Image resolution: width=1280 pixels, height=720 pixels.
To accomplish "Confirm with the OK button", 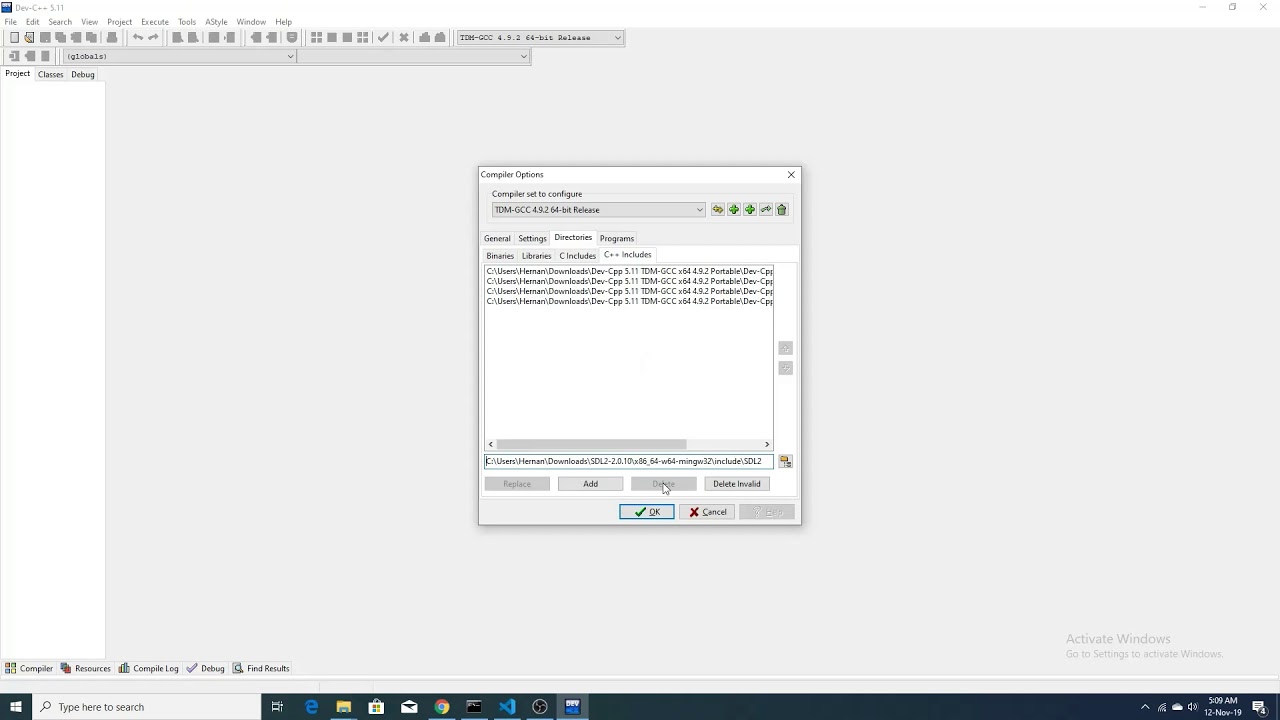I will coord(647,512).
